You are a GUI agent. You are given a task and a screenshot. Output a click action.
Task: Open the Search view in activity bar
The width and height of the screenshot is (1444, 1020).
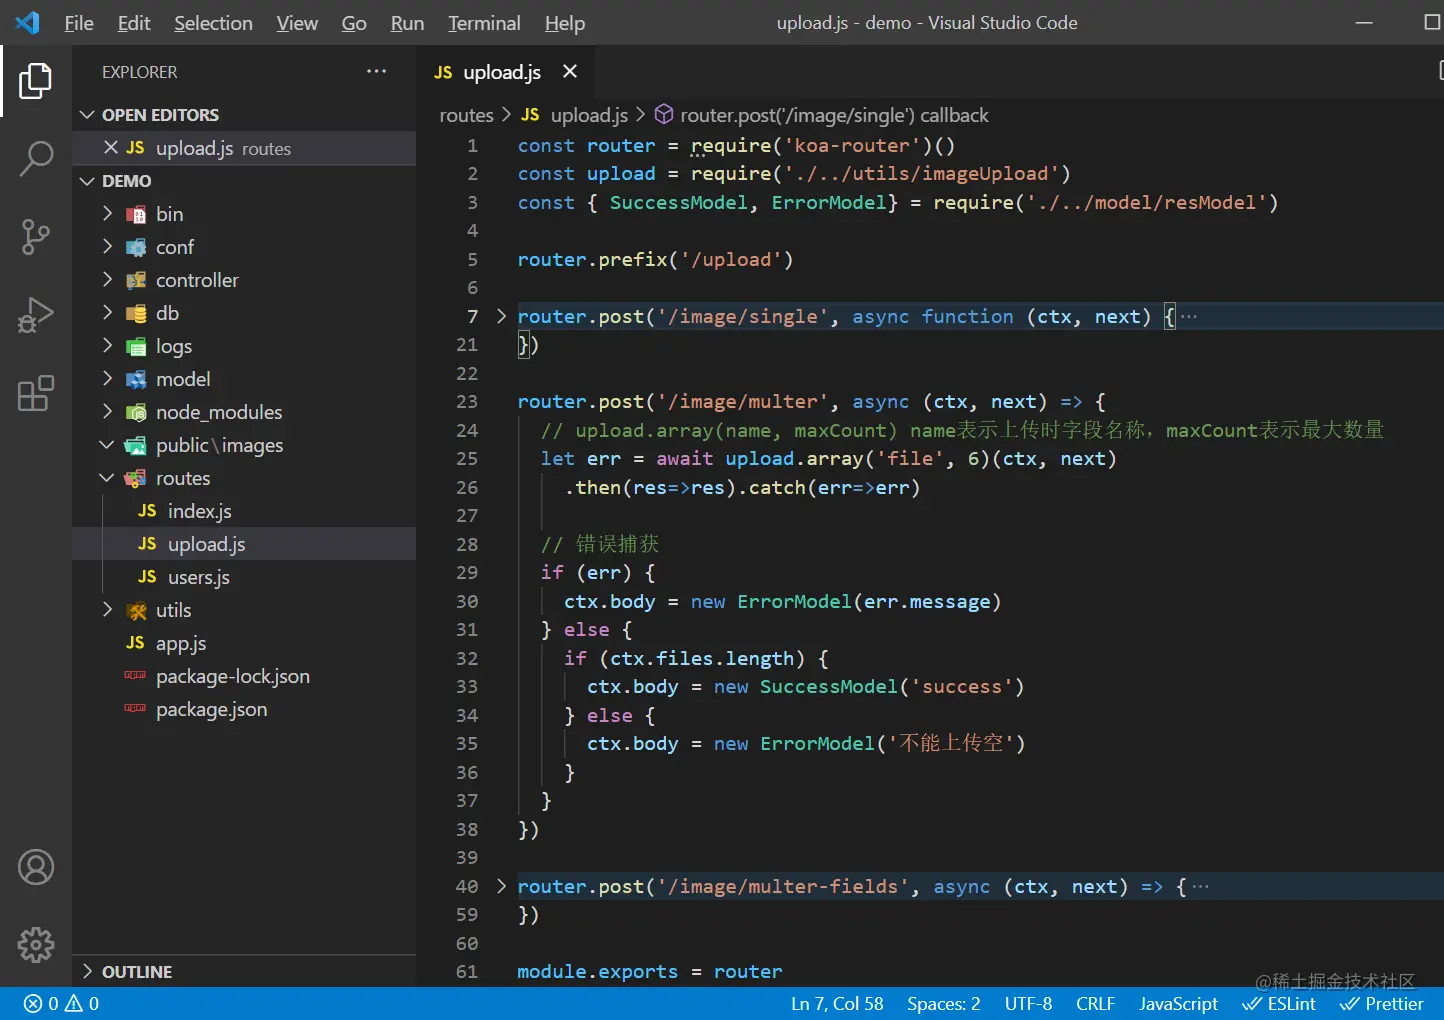click(x=36, y=158)
